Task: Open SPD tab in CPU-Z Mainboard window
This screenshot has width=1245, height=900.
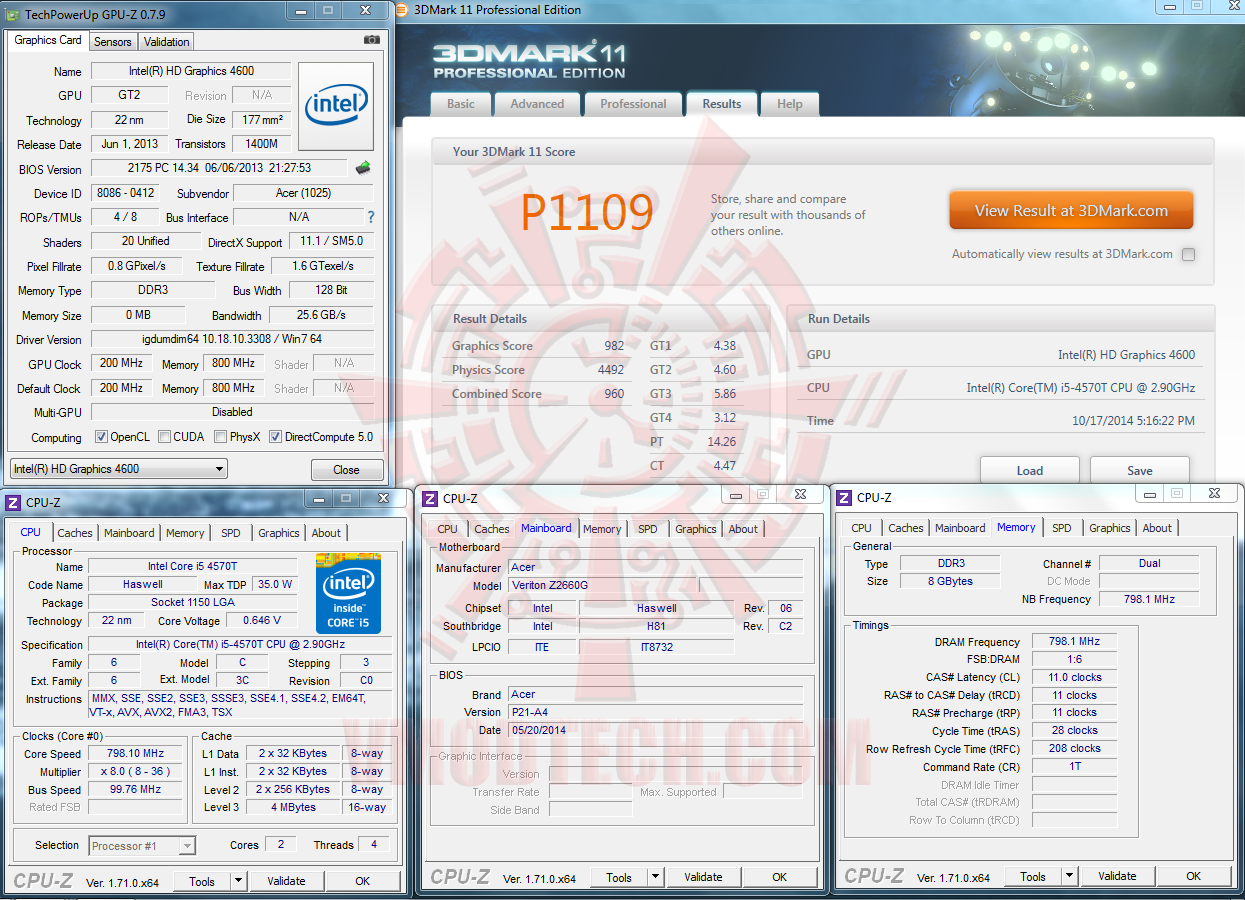Action: point(648,529)
